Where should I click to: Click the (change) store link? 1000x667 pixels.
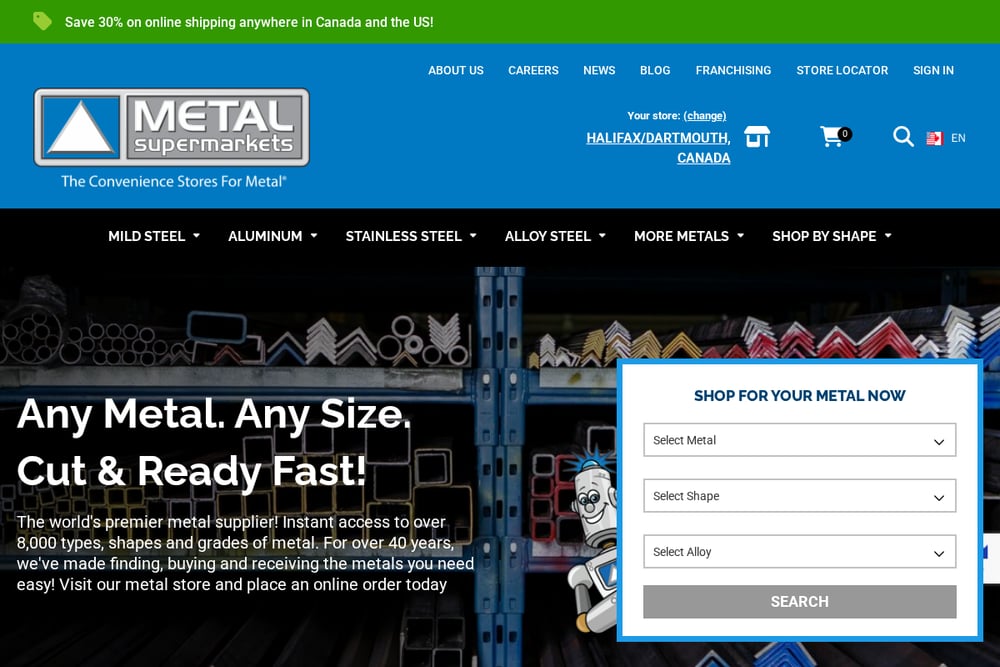[705, 115]
